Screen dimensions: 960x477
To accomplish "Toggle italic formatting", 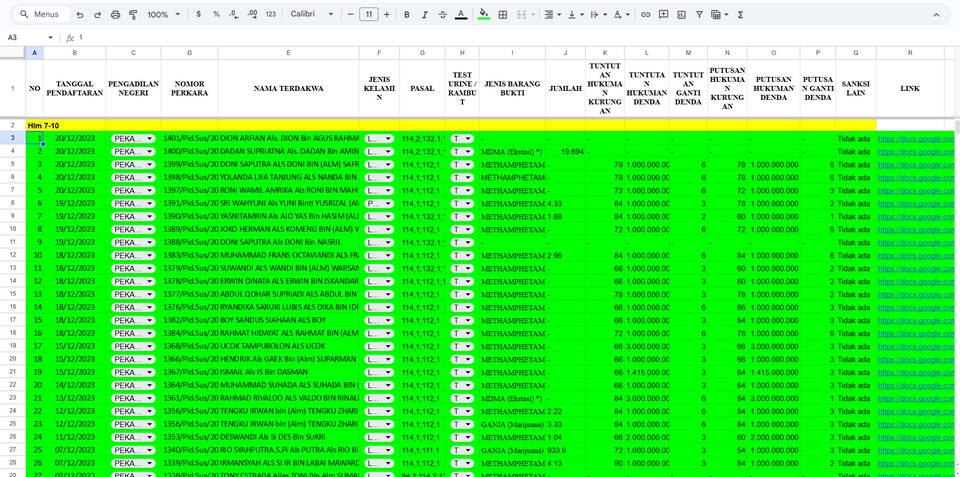I will 424,14.
